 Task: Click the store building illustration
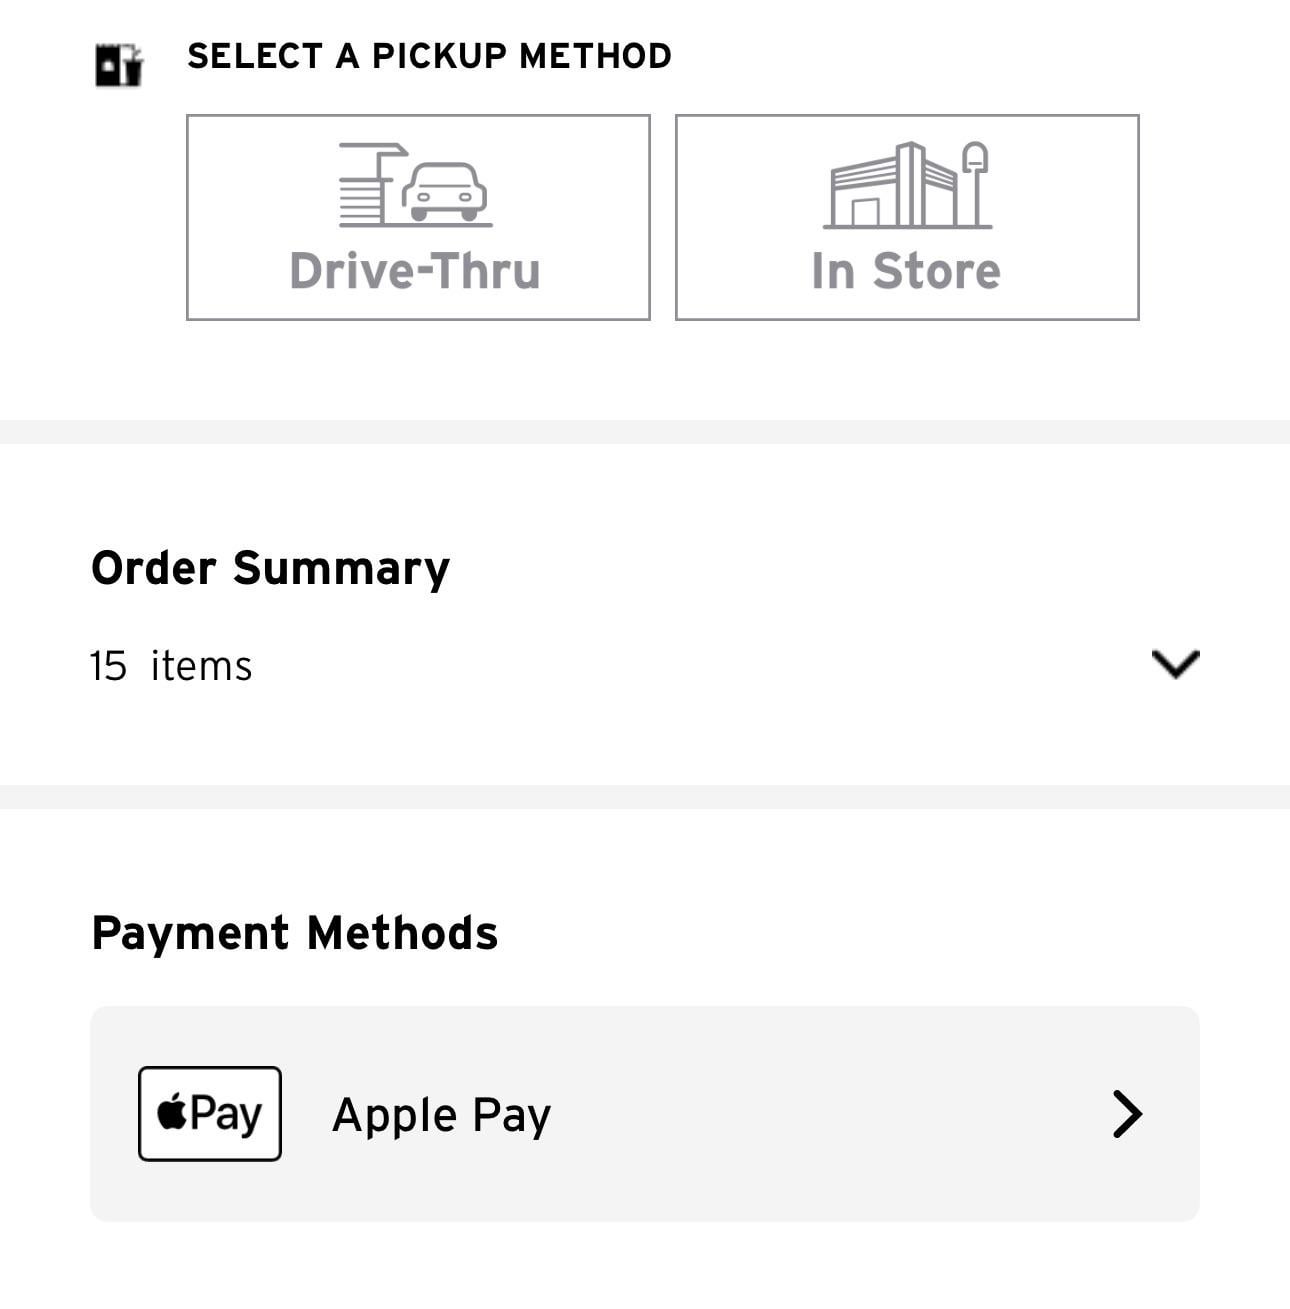pyautogui.click(x=891, y=188)
